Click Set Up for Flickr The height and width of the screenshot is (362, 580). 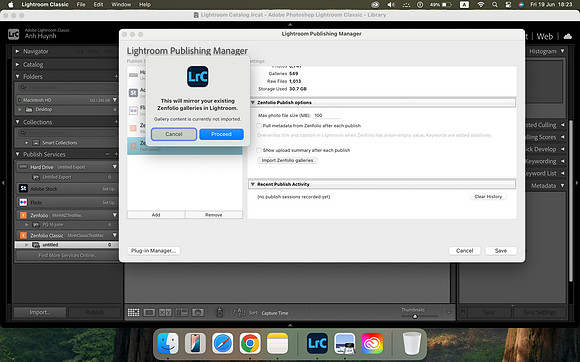[109, 203]
